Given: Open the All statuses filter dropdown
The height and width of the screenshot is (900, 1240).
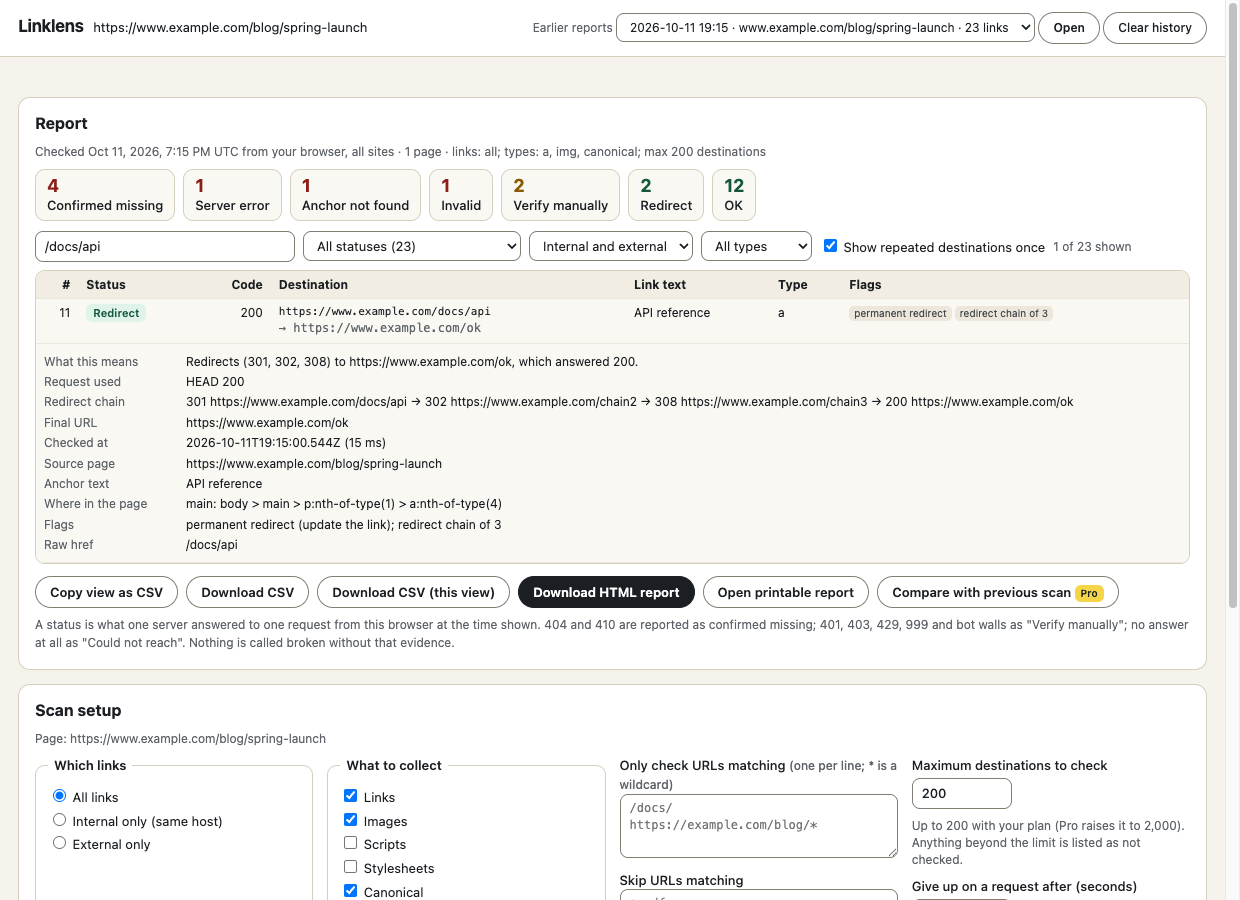Looking at the screenshot, I should pyautogui.click(x=412, y=246).
